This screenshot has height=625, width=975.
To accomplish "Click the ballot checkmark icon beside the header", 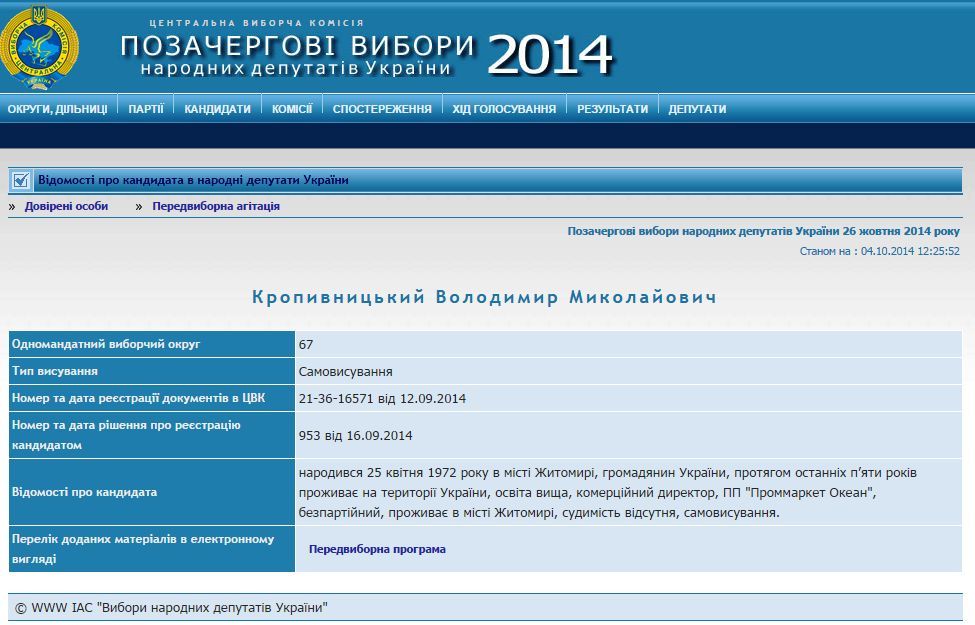I will coord(20,180).
